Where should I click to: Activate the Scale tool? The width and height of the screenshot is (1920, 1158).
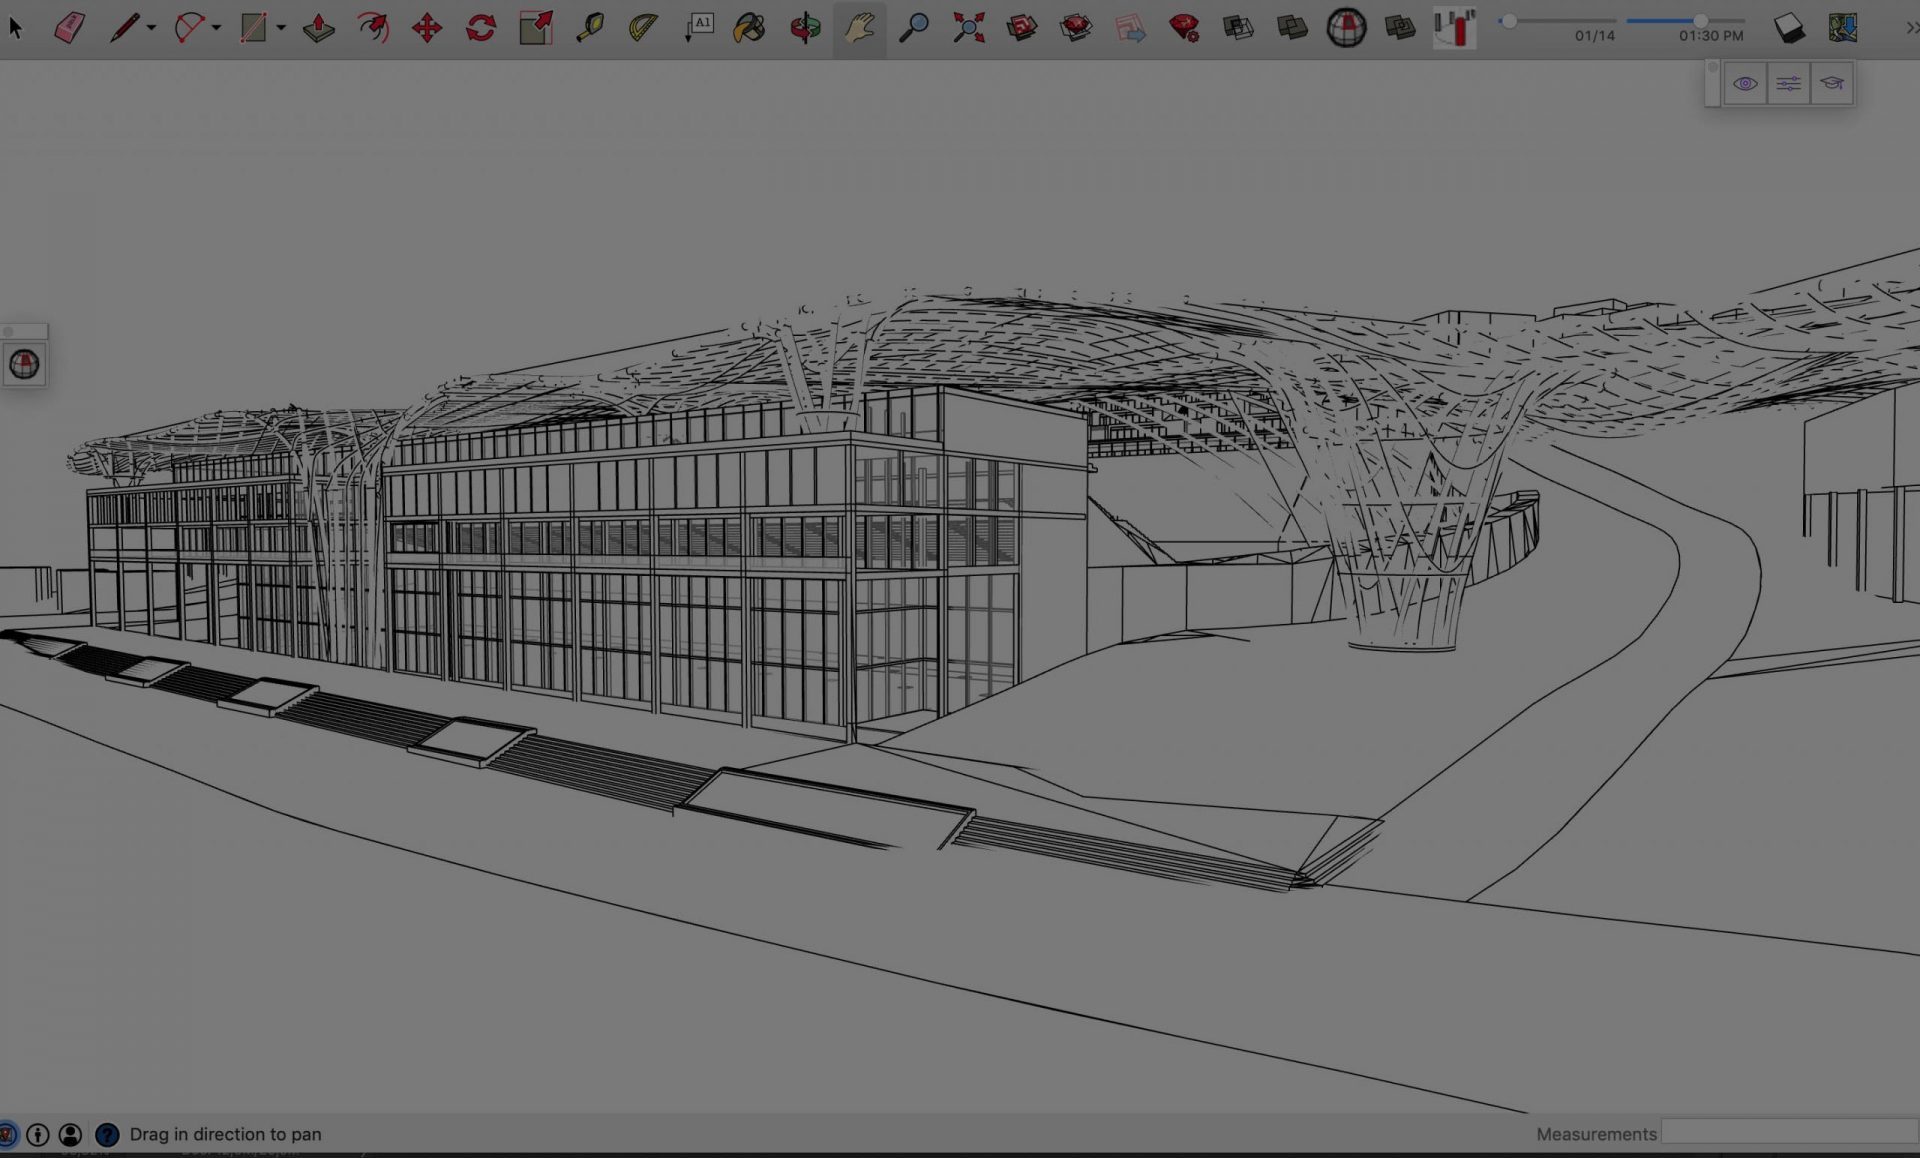tap(536, 27)
